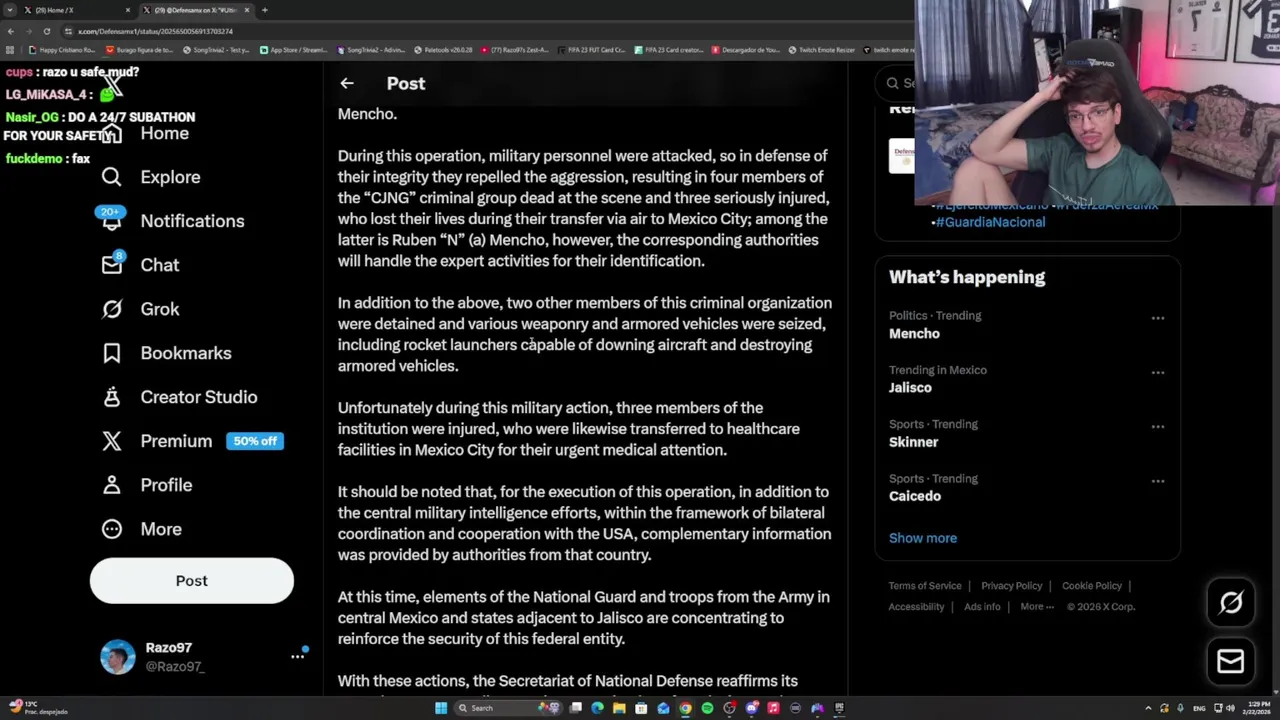Open Spotify from the taskbar
The width and height of the screenshot is (1280, 720).
(x=707, y=708)
